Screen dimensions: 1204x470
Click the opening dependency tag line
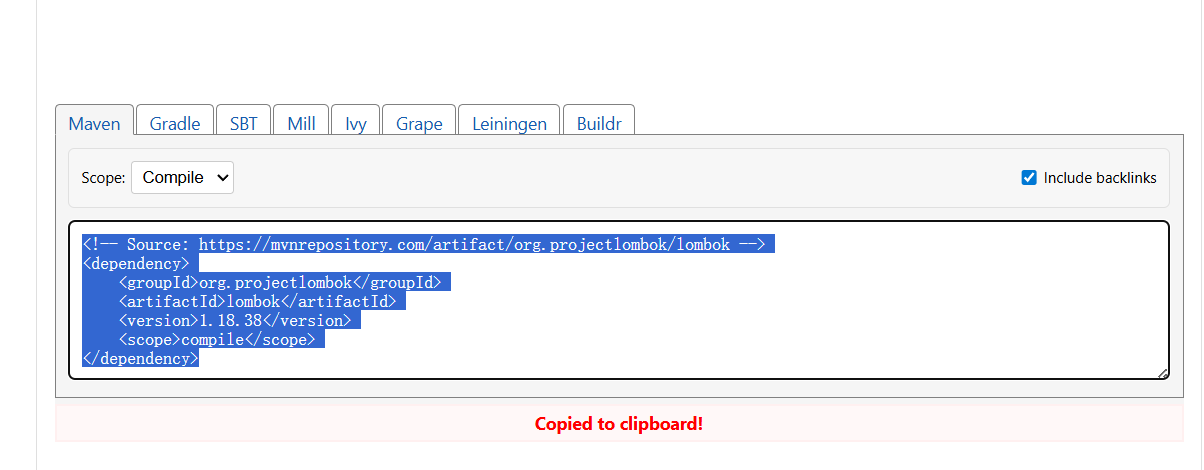pyautogui.click(x=136, y=264)
